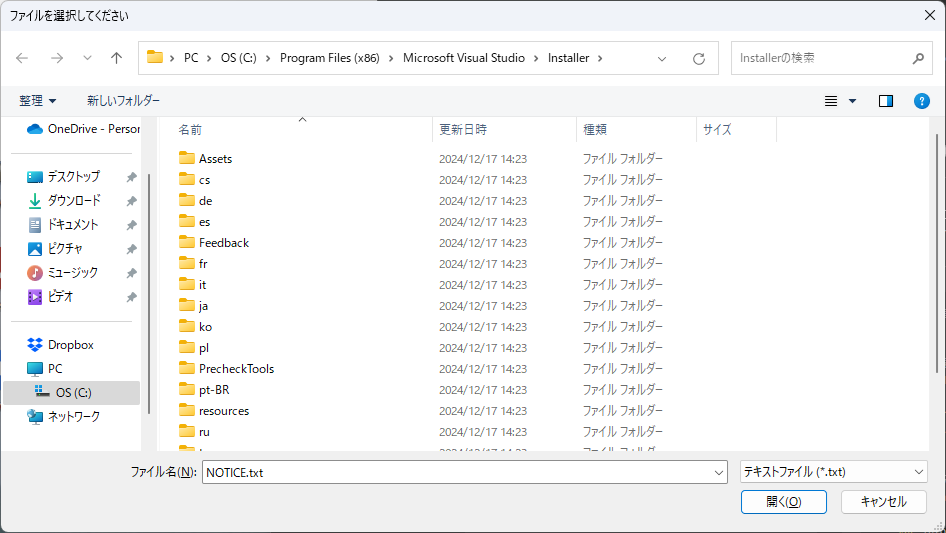Click the search magnifier icon

click(x=918, y=59)
